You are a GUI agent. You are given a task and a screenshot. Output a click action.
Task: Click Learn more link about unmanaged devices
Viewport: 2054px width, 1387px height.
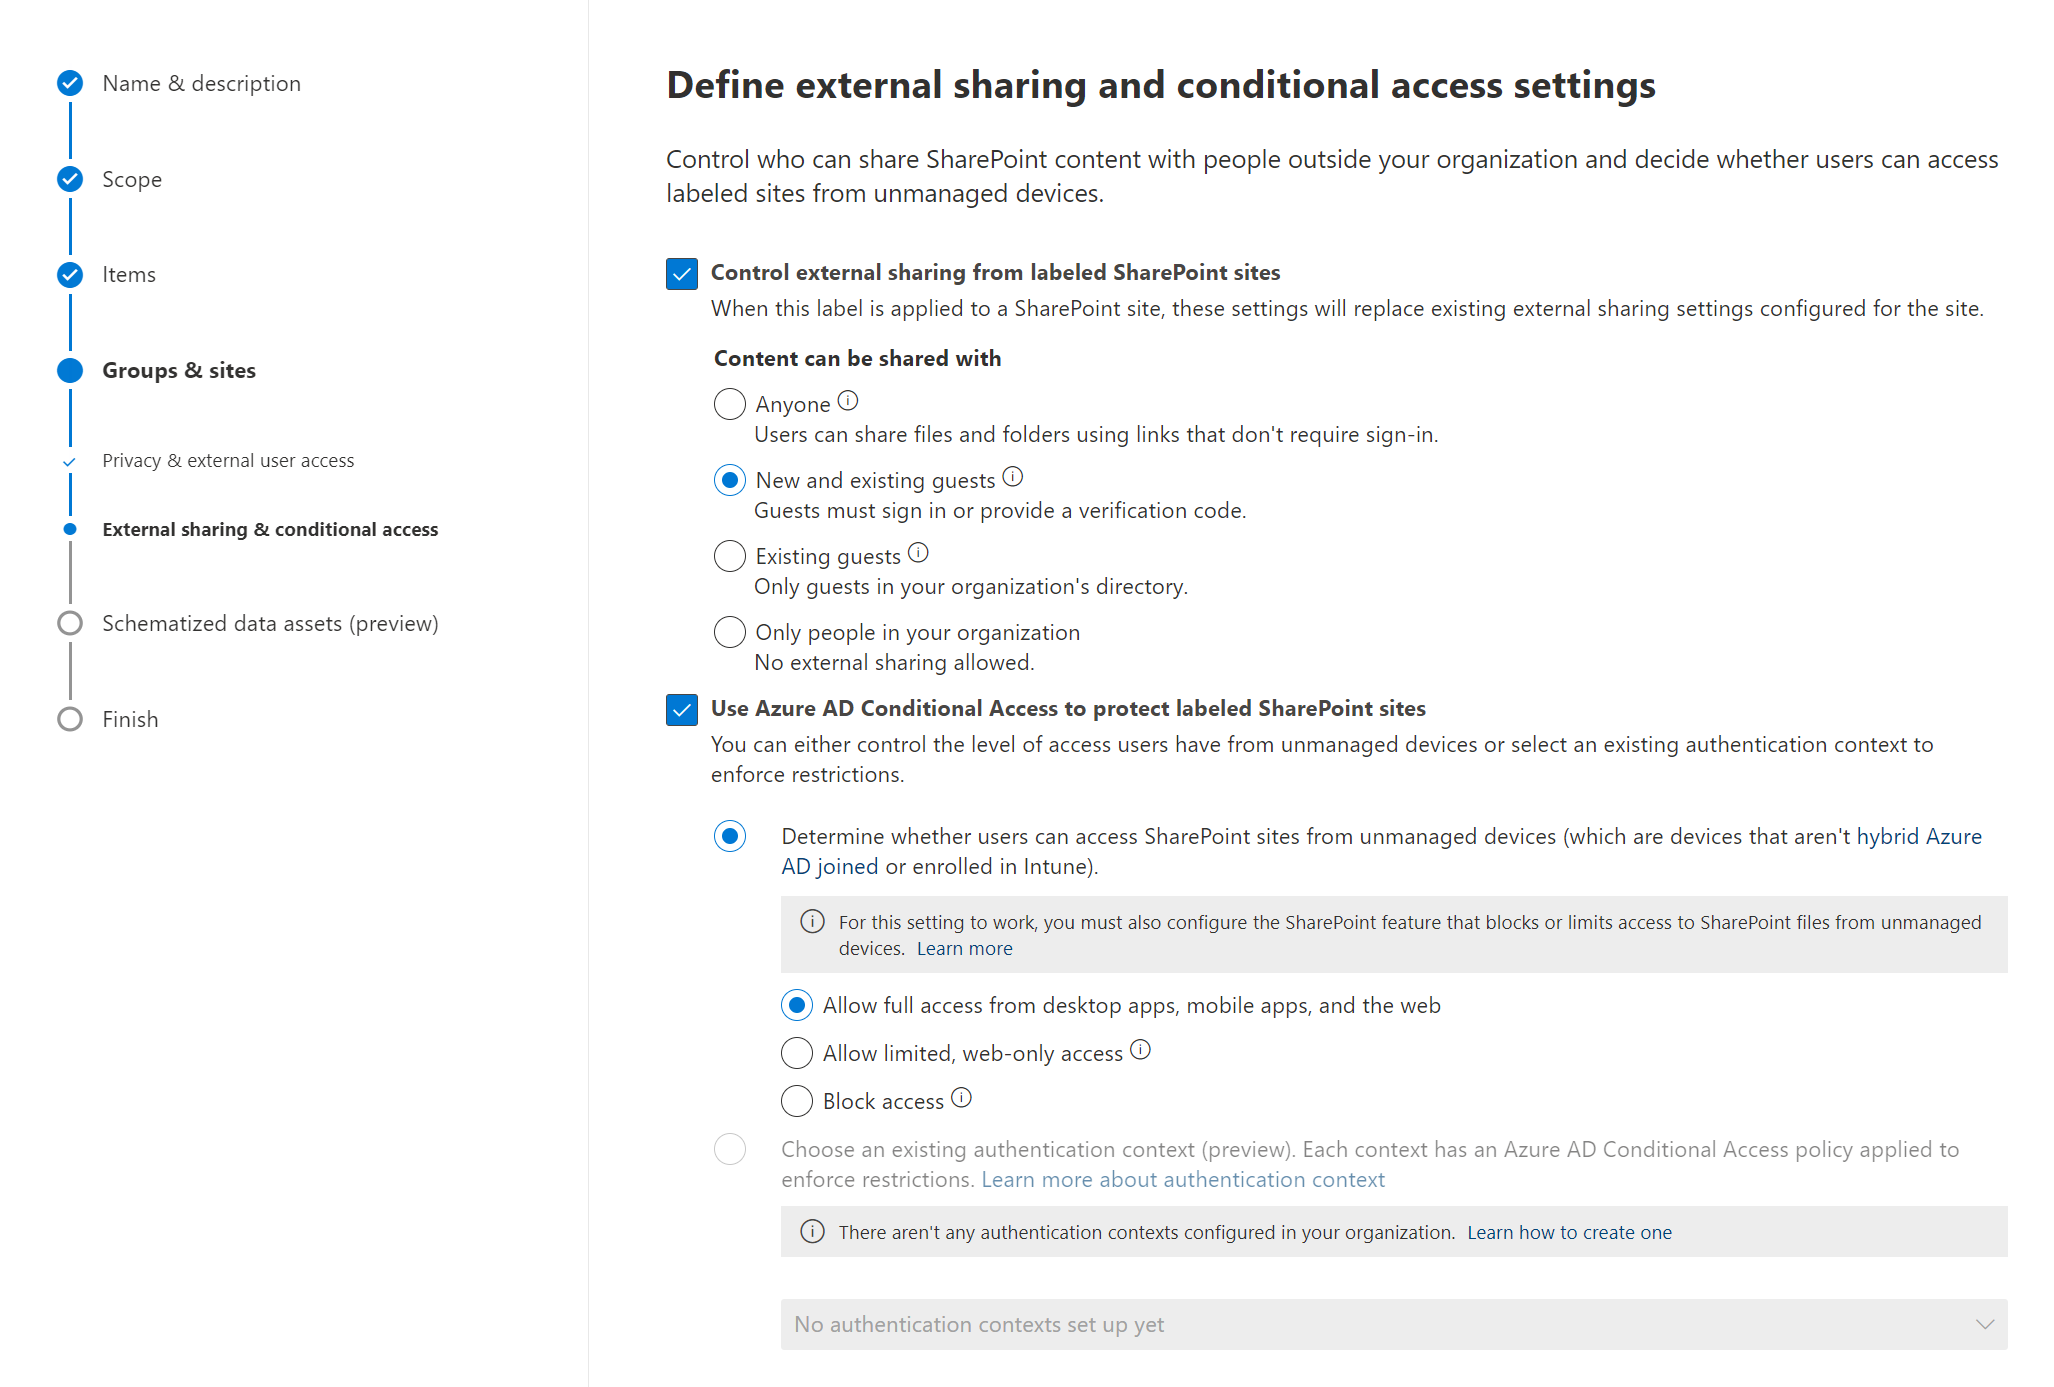pos(964,949)
